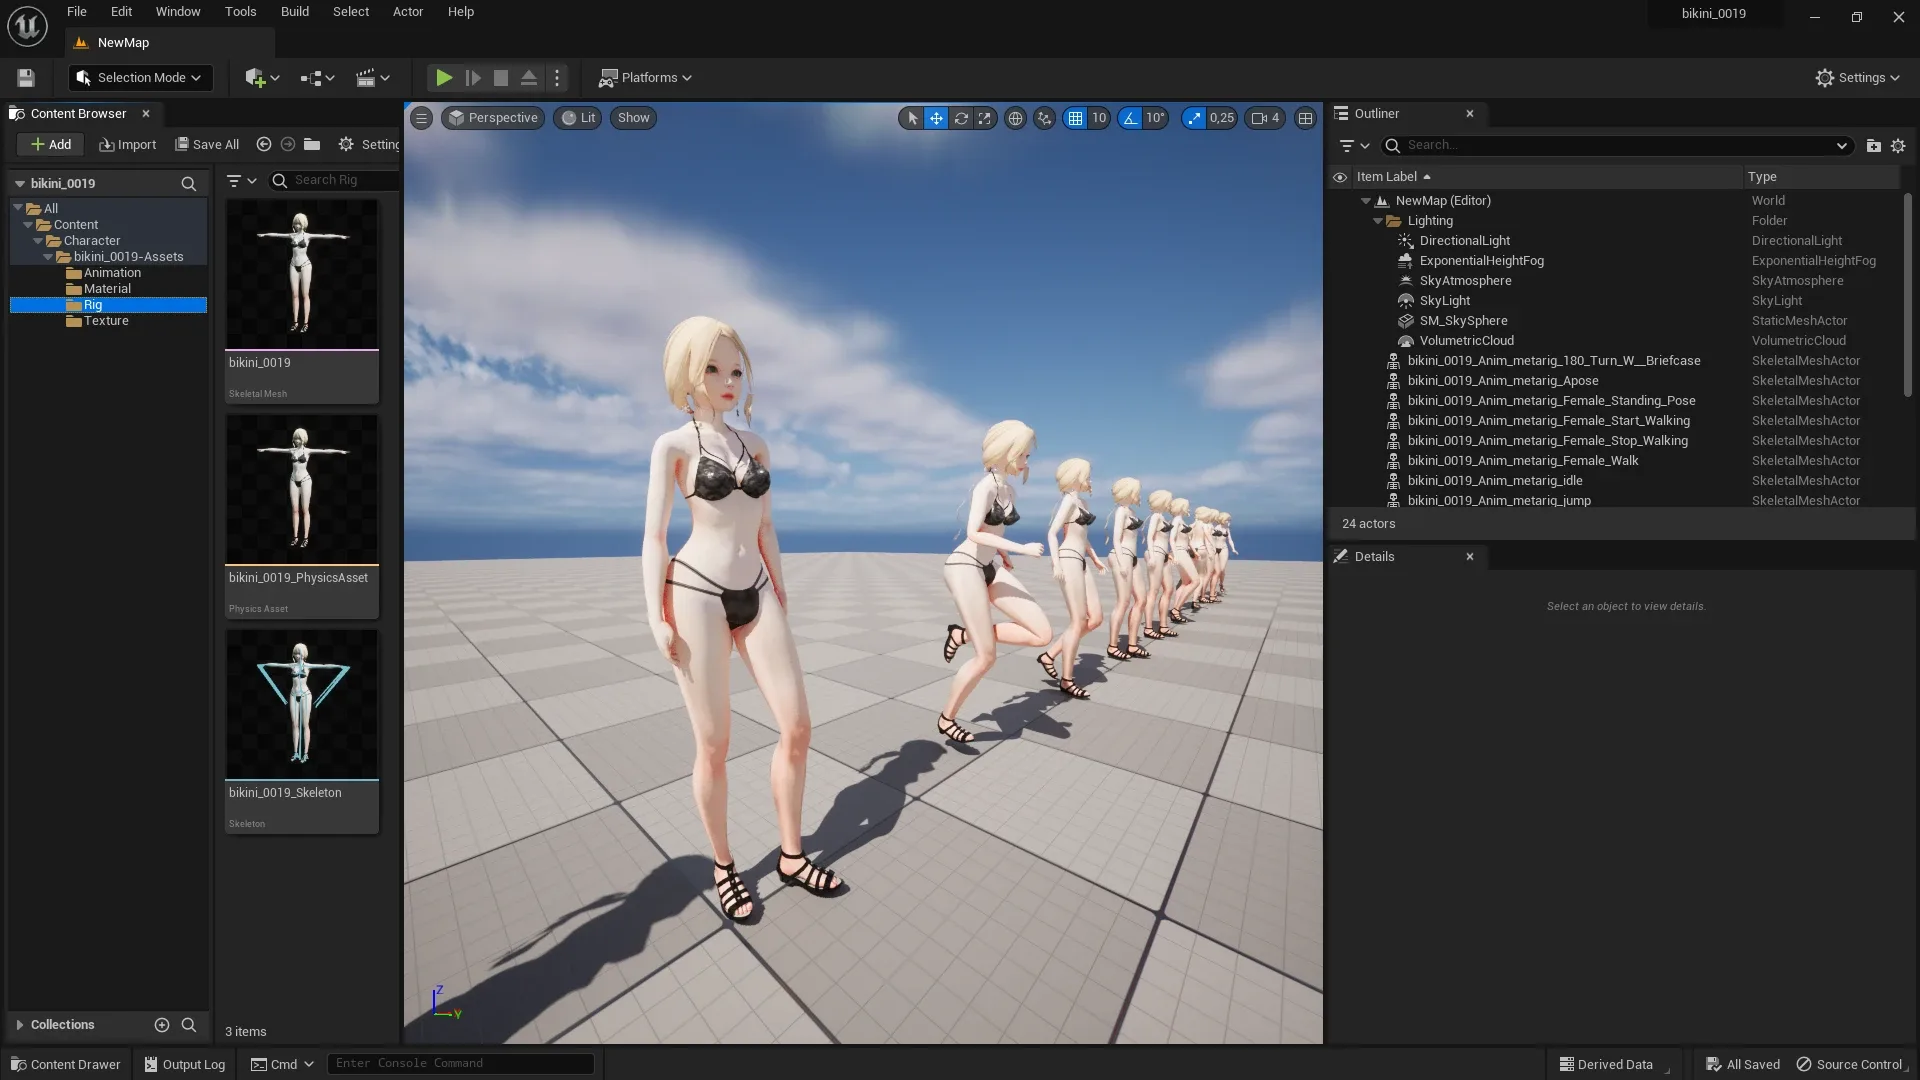Toggle rotation snapping off

[1131, 118]
